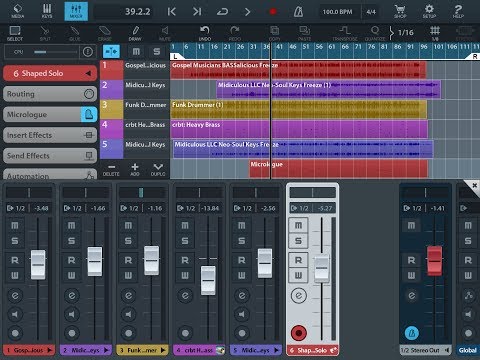Choose the Draw pencil tool
This screenshot has width=480, height=360.
pyautogui.click(x=135, y=33)
